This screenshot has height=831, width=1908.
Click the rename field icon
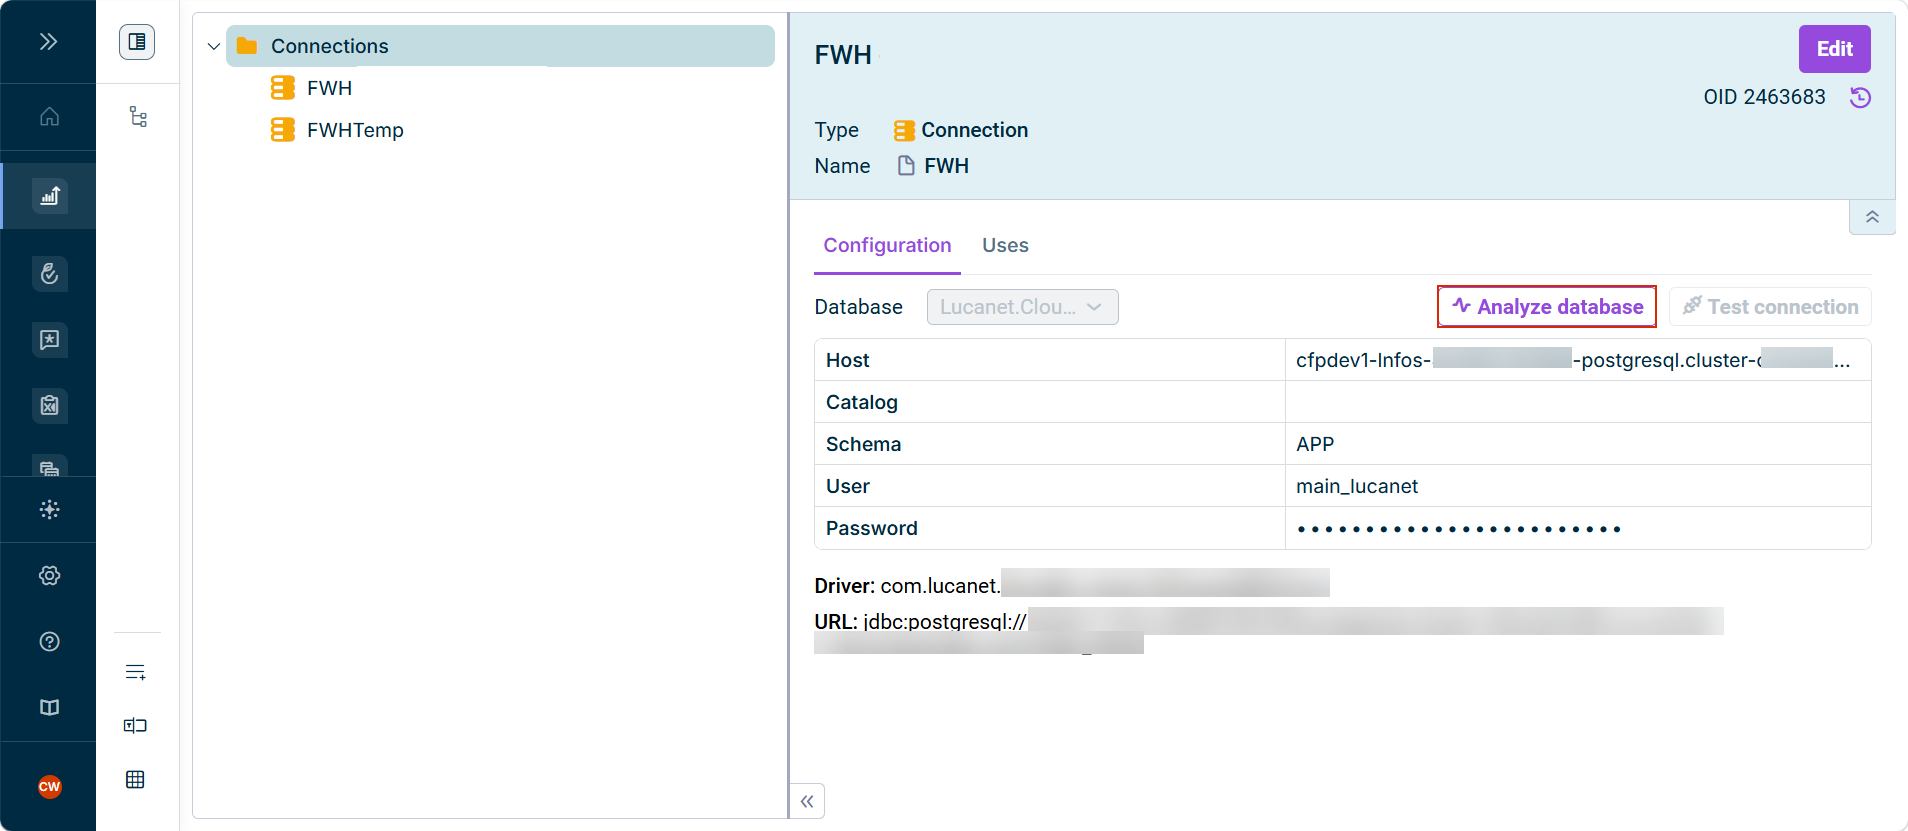point(136,726)
